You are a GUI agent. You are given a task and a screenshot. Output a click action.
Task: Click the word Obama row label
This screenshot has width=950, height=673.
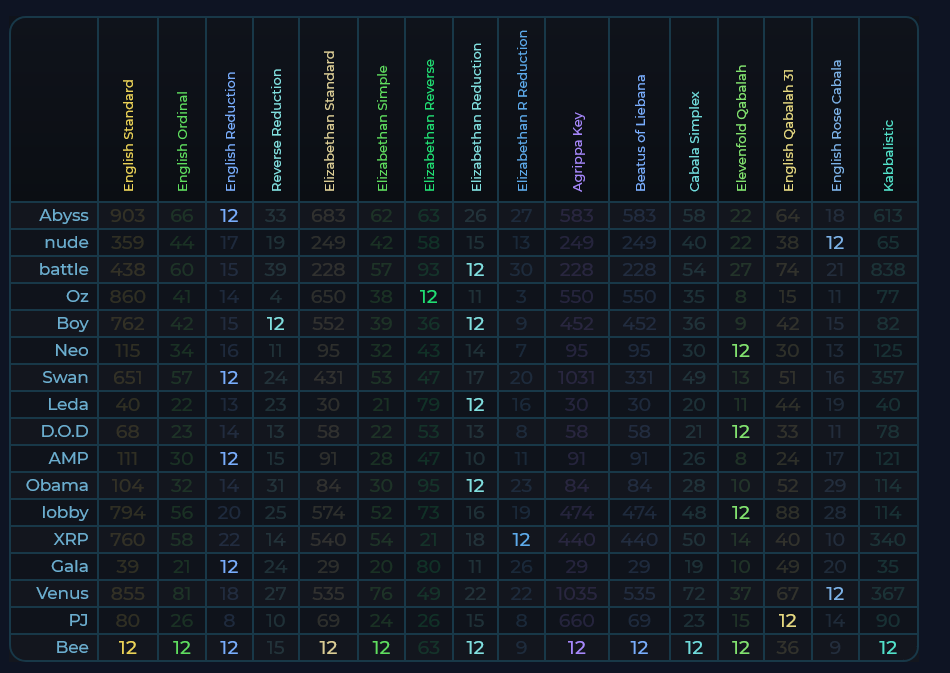(63, 485)
